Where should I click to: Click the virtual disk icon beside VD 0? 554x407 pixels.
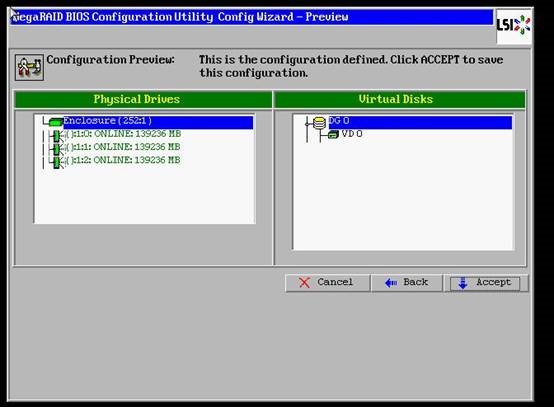pyautogui.click(x=333, y=134)
